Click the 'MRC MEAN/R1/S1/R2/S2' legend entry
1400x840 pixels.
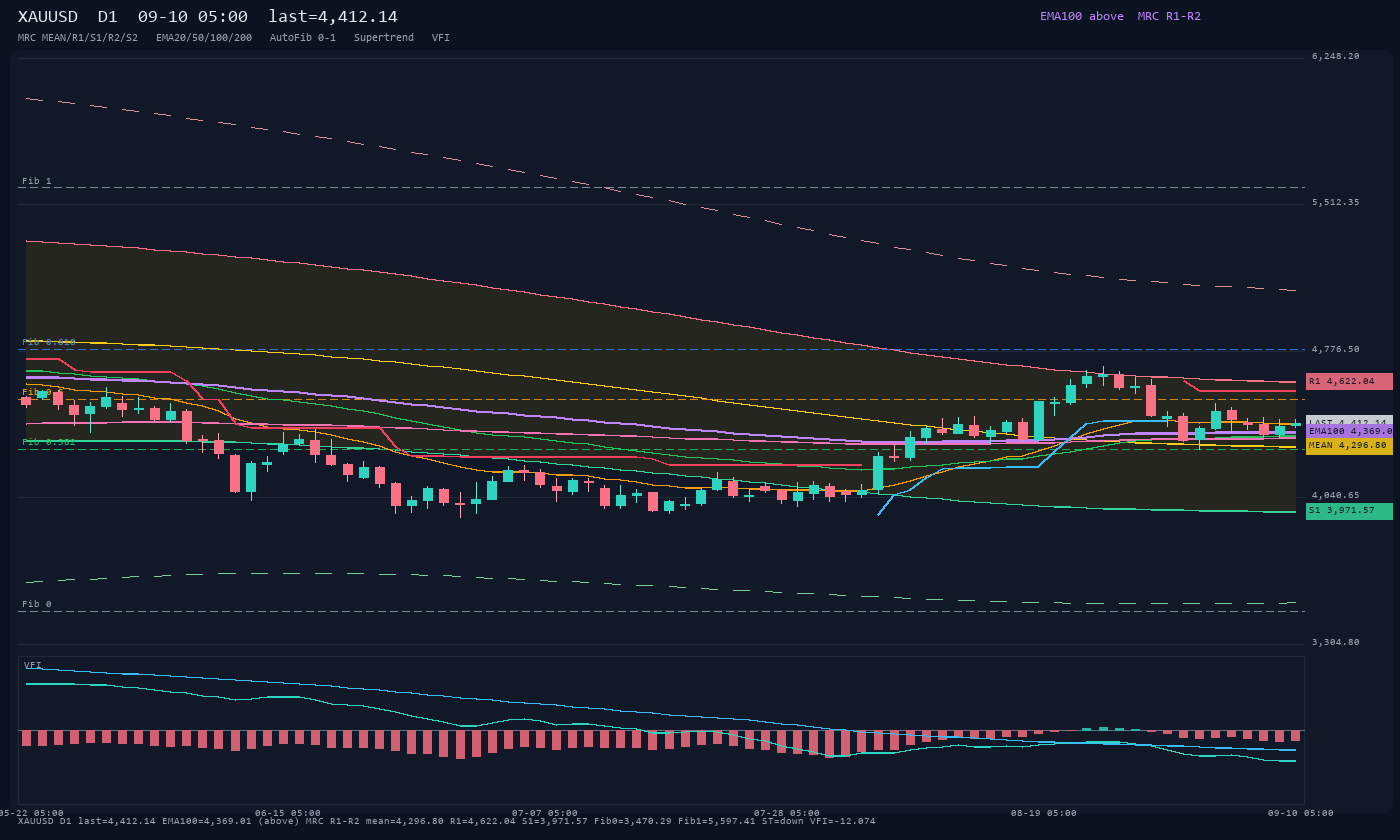click(x=78, y=38)
